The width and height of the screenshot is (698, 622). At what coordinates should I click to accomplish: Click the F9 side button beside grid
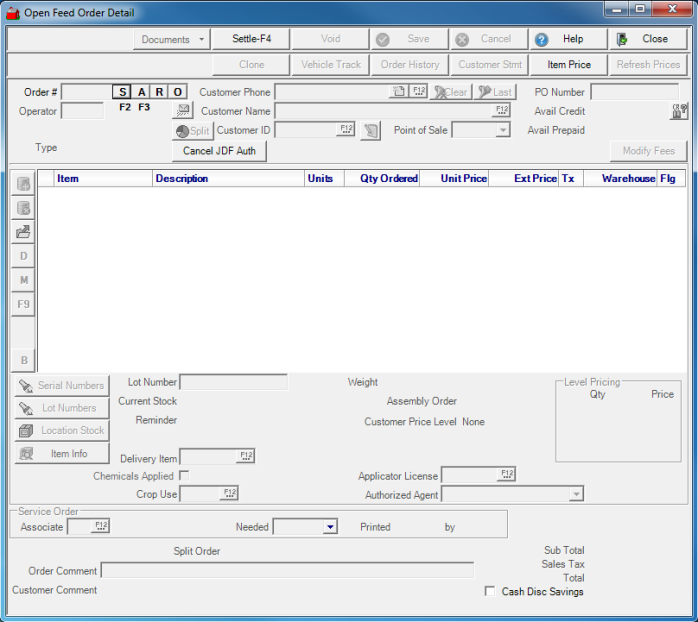click(24, 303)
